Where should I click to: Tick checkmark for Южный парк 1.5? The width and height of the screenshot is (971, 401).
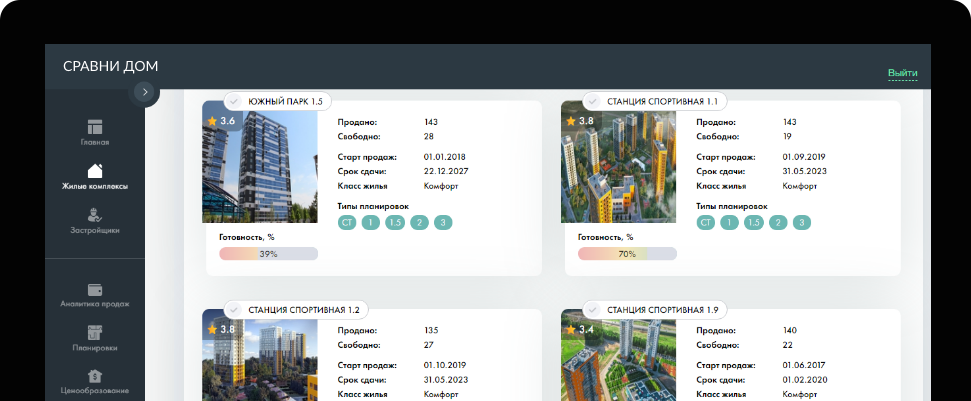[233, 101]
